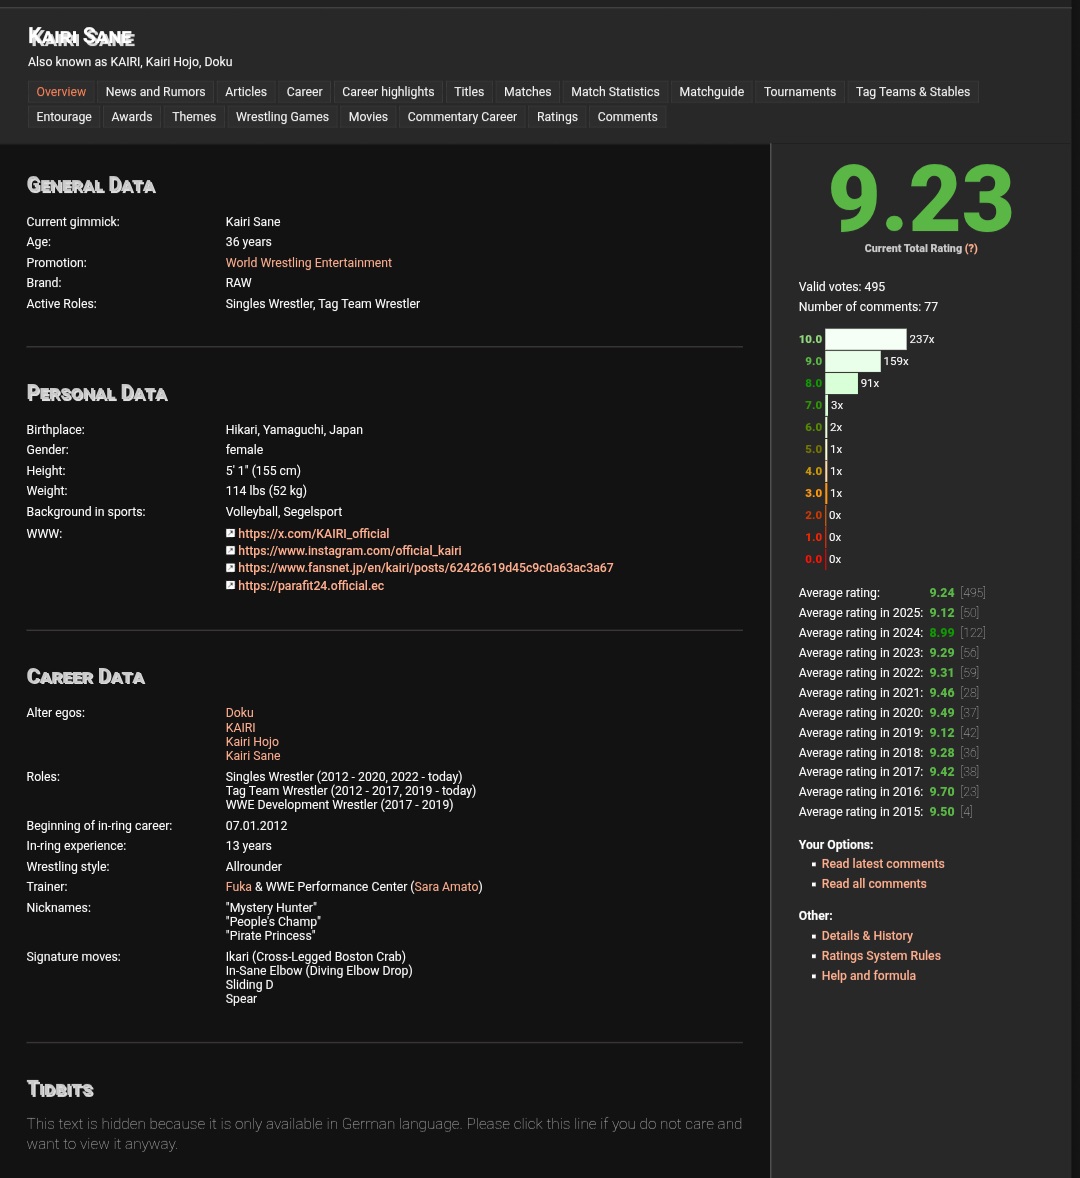Follow the Sara Amato trainer link
This screenshot has width=1080, height=1178.
click(x=446, y=887)
